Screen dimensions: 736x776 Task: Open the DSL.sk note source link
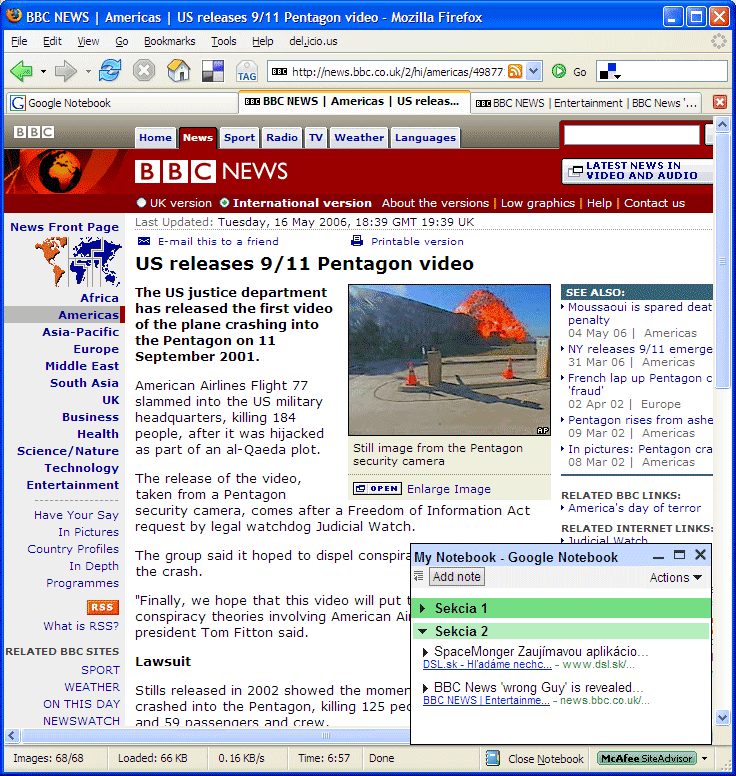tap(487, 664)
